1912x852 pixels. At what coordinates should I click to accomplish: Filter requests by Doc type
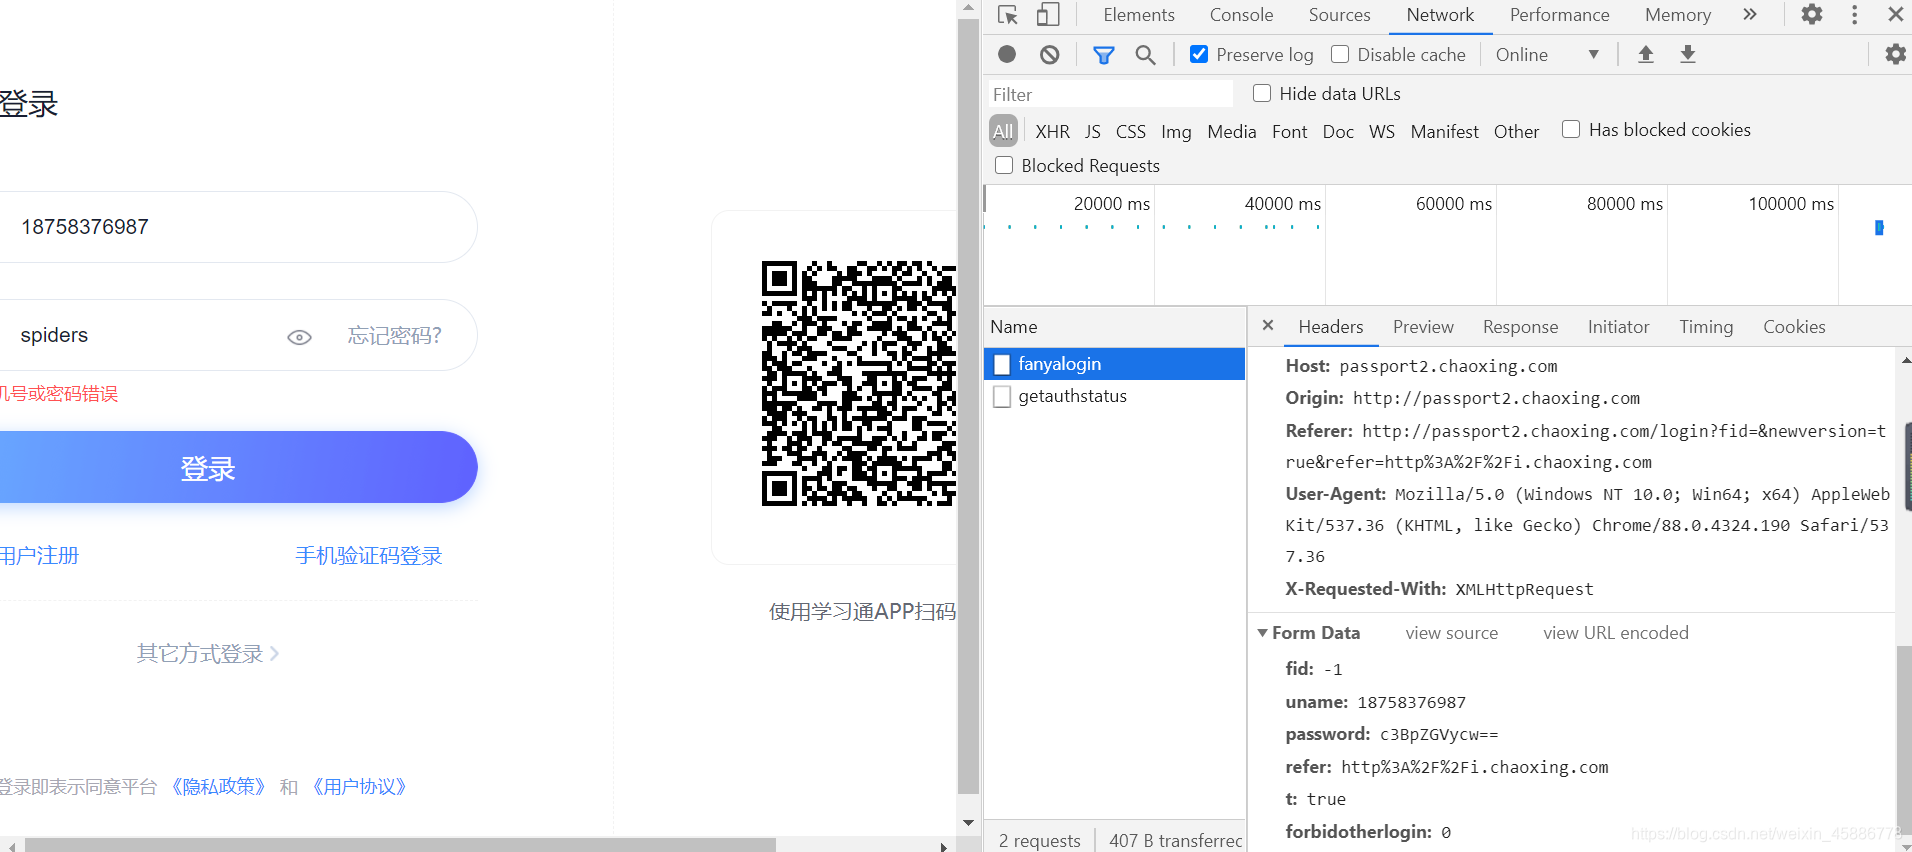click(x=1338, y=131)
